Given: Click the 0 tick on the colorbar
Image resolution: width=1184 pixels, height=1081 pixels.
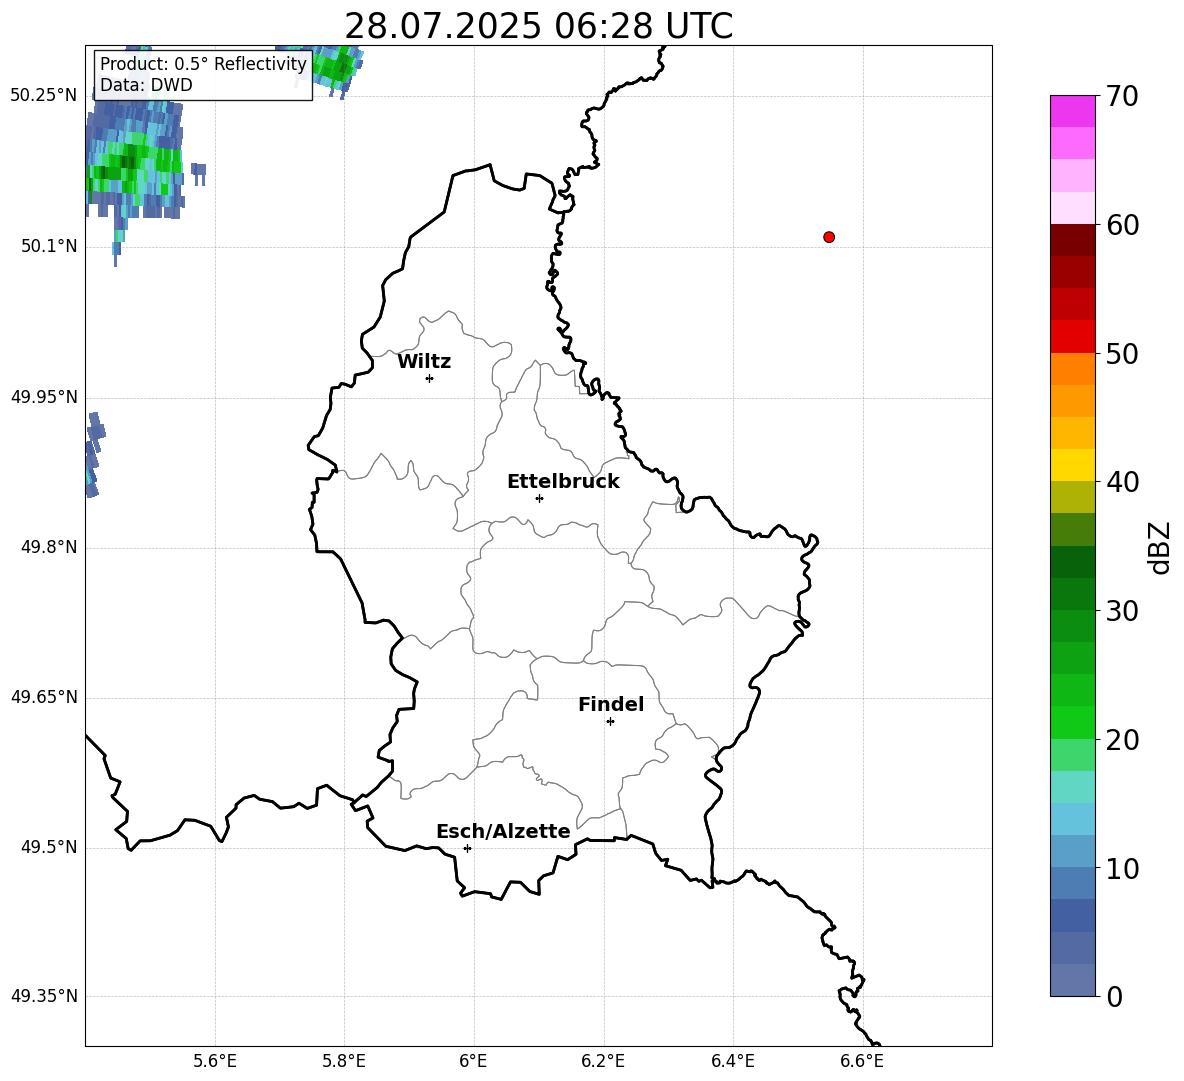Looking at the screenshot, I should 1114,996.
